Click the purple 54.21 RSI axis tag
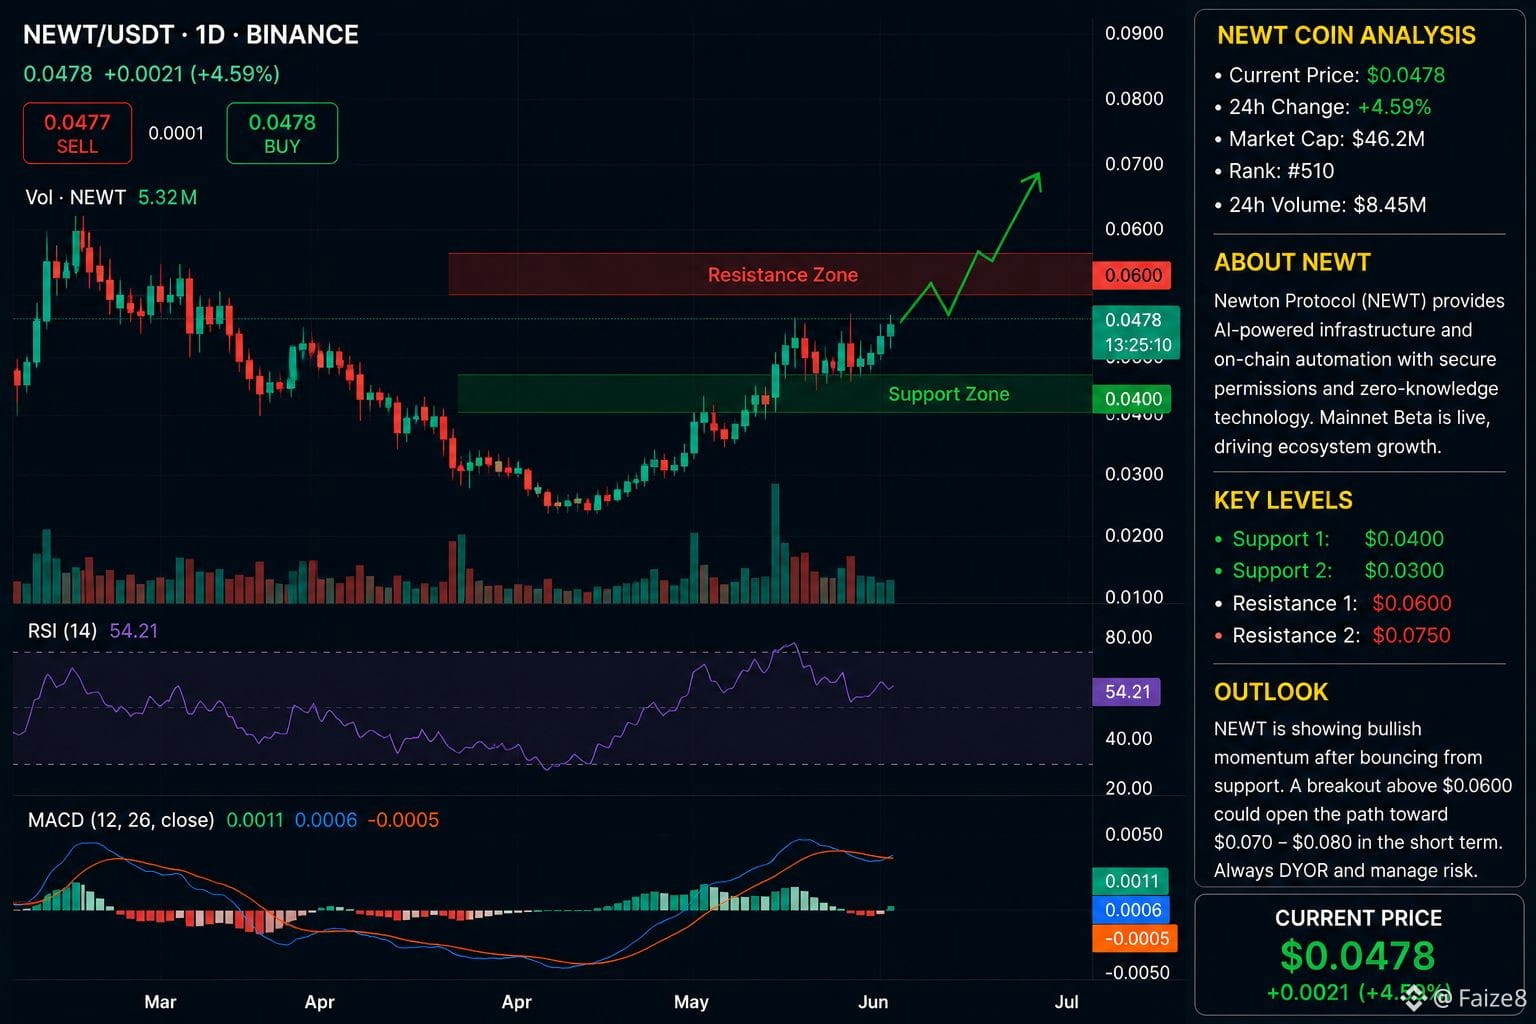The image size is (1536, 1024). (1127, 691)
